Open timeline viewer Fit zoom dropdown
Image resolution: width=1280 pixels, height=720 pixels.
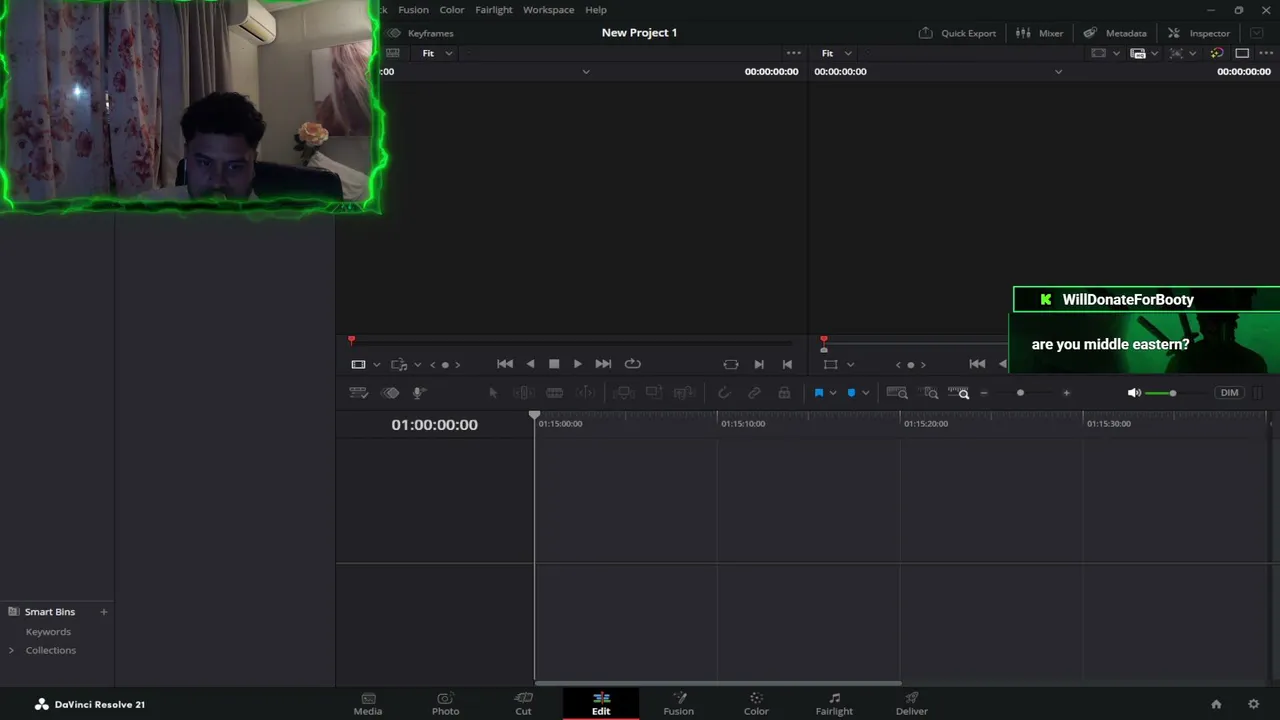836,53
